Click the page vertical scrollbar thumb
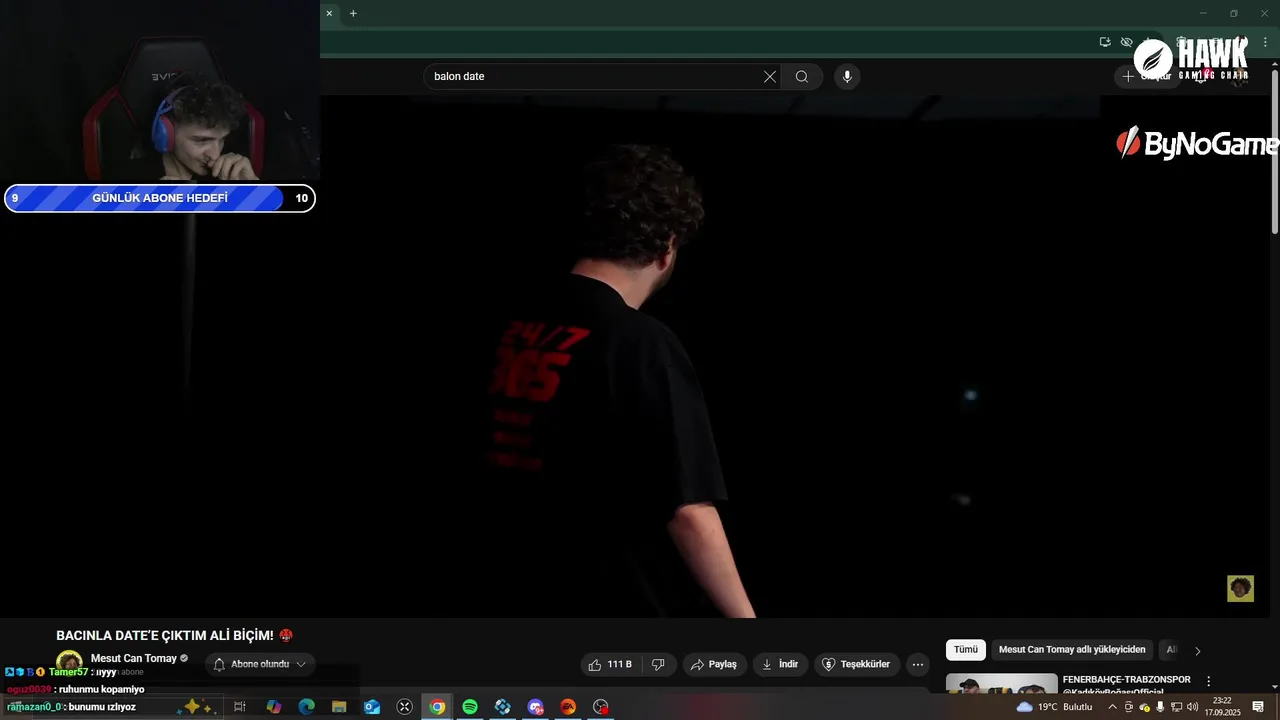1280x720 pixels. tap(1274, 153)
